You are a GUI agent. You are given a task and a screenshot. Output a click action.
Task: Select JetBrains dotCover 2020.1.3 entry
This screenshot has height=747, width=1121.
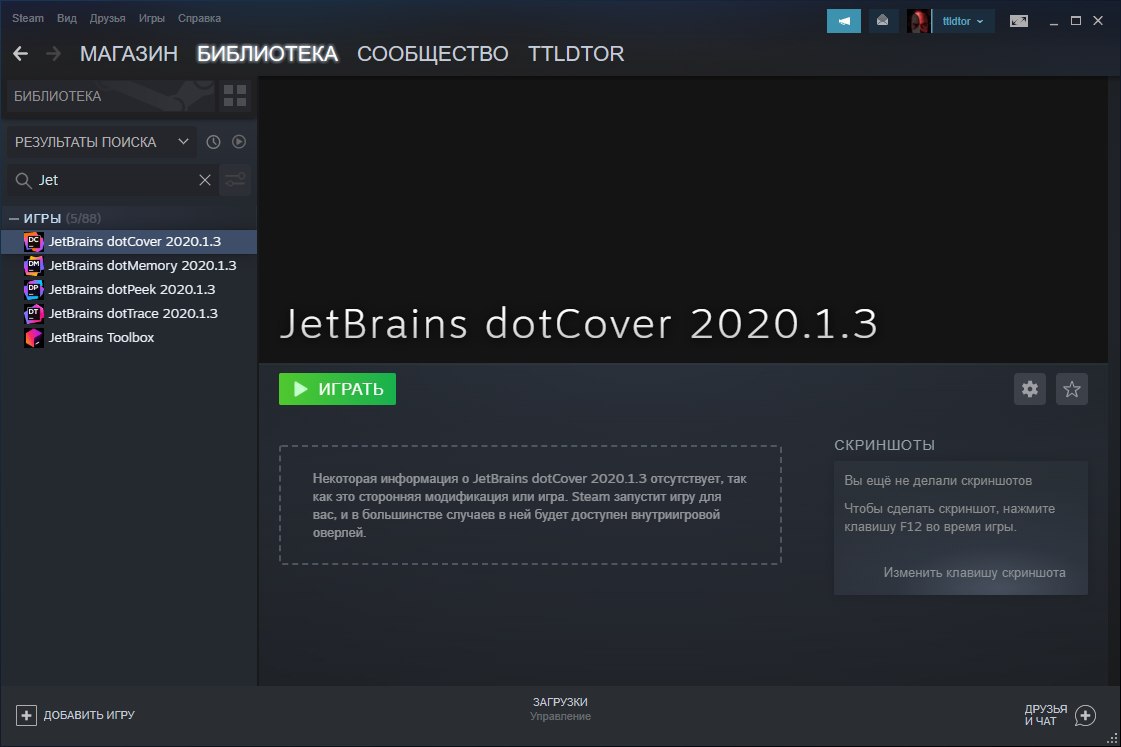click(129, 242)
